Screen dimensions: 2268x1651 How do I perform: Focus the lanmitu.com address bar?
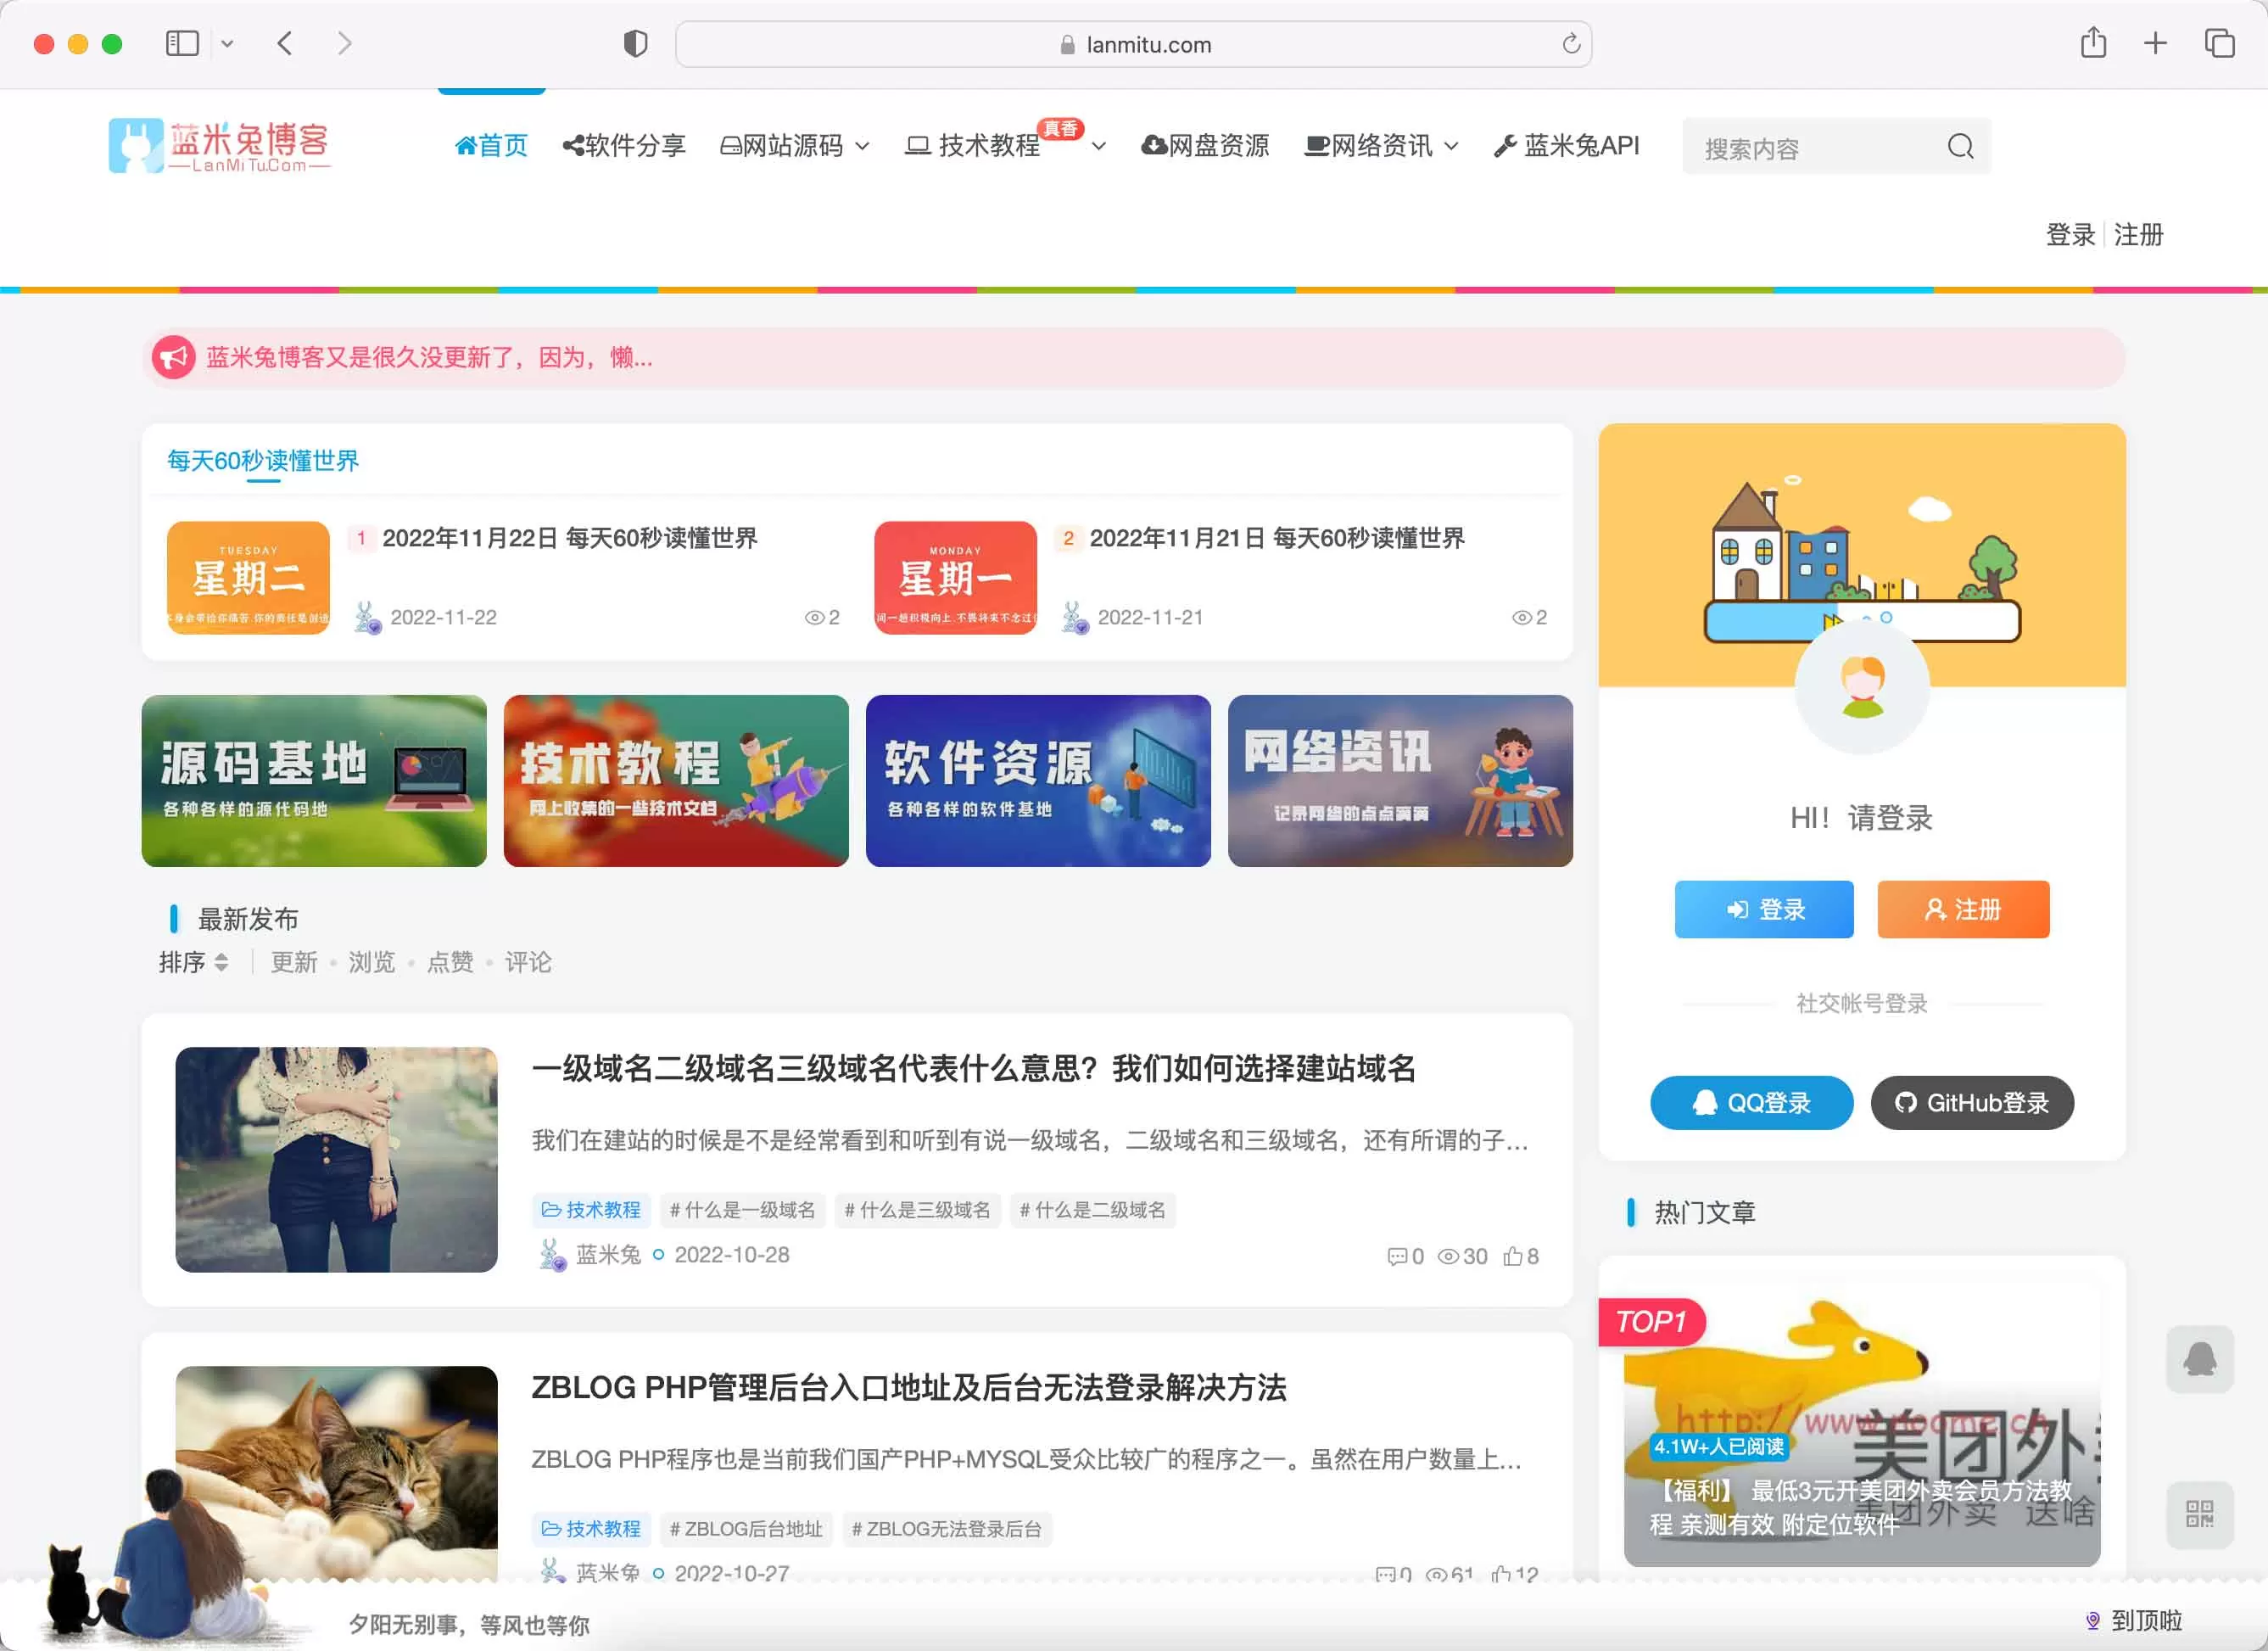(x=1133, y=44)
